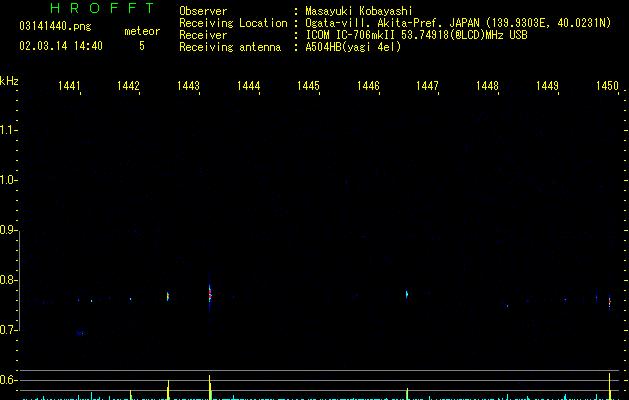Select the filename 03141440.png

click(x=55, y=27)
